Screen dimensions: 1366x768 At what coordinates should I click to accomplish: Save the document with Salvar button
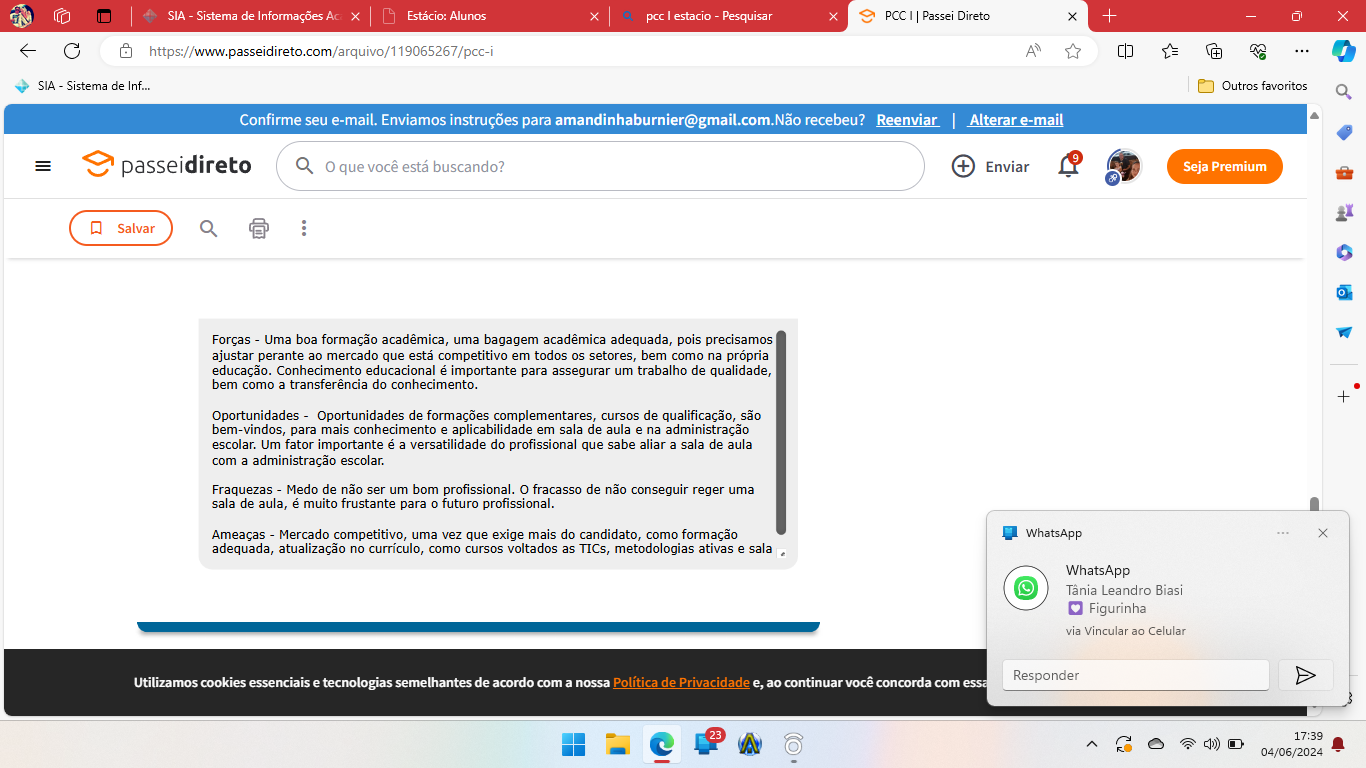pyautogui.click(x=121, y=228)
